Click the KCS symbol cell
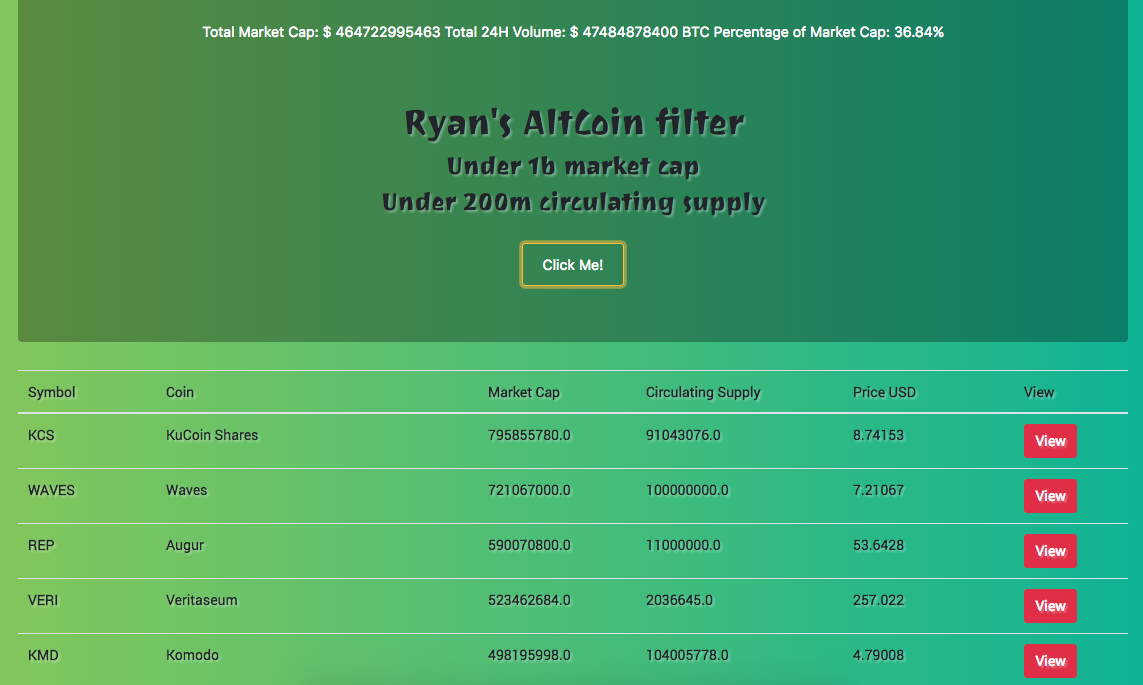Image resolution: width=1143 pixels, height=685 pixels. click(x=42, y=435)
